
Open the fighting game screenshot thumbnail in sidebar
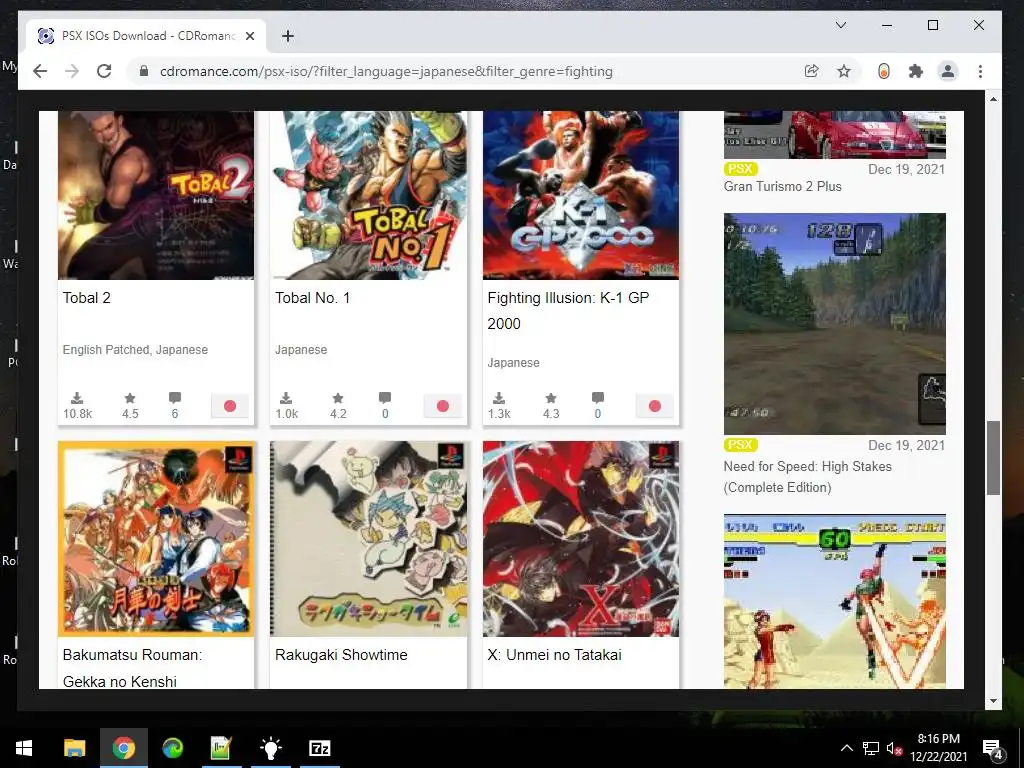point(835,601)
